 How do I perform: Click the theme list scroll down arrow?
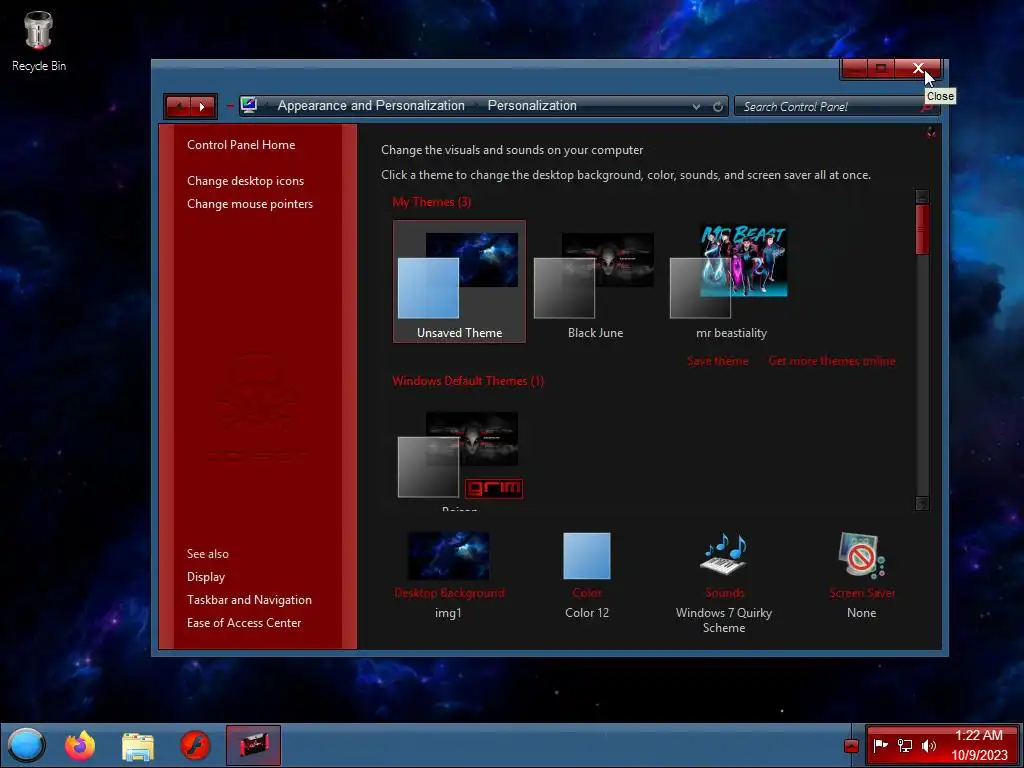(922, 503)
